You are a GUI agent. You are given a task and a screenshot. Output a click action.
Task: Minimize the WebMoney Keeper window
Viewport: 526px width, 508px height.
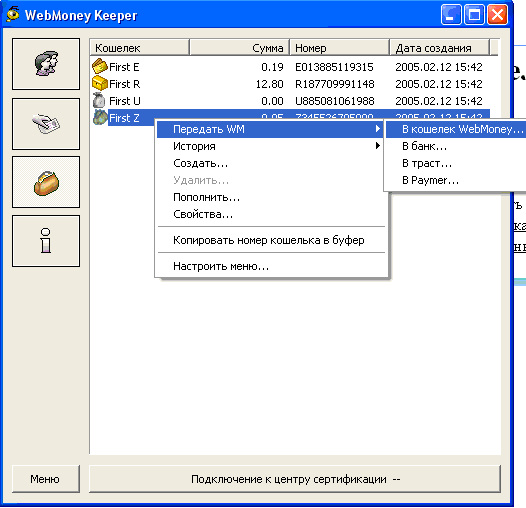tap(451, 15)
